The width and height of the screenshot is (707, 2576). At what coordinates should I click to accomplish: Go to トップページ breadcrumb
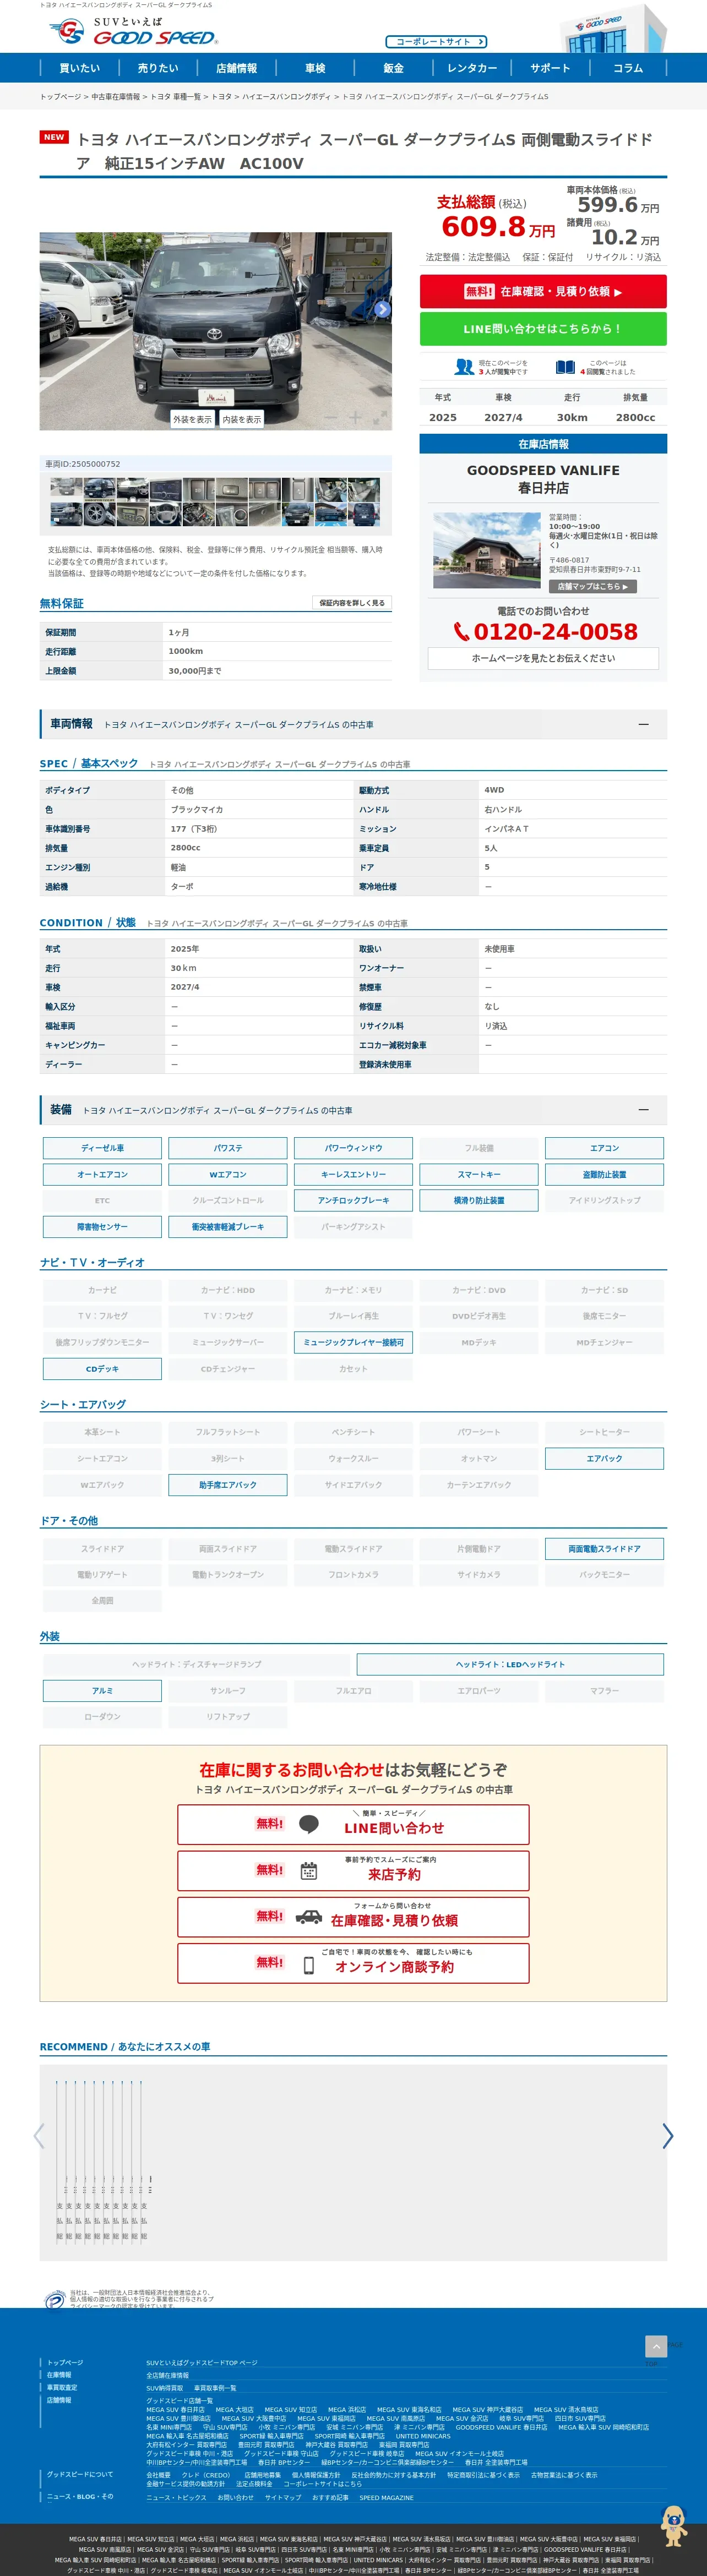pos(60,97)
